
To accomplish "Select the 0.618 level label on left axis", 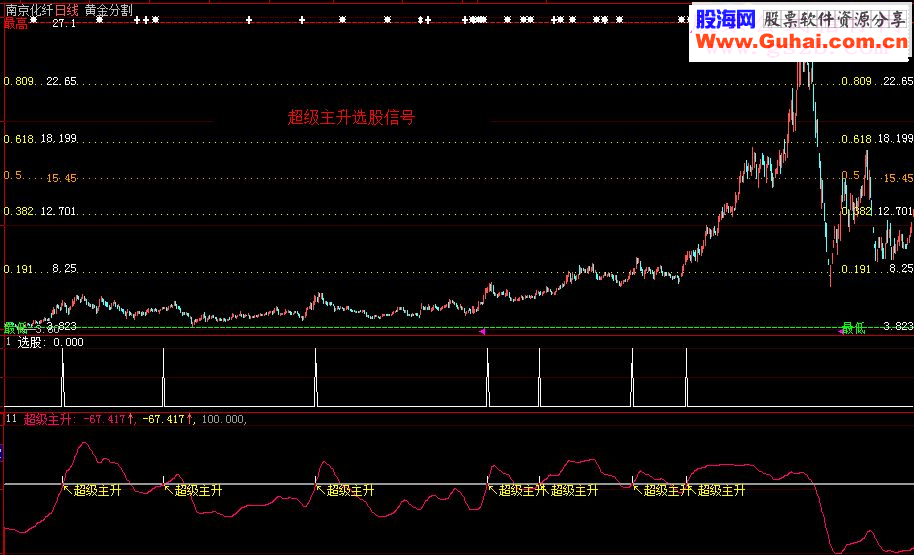I will tap(19, 139).
